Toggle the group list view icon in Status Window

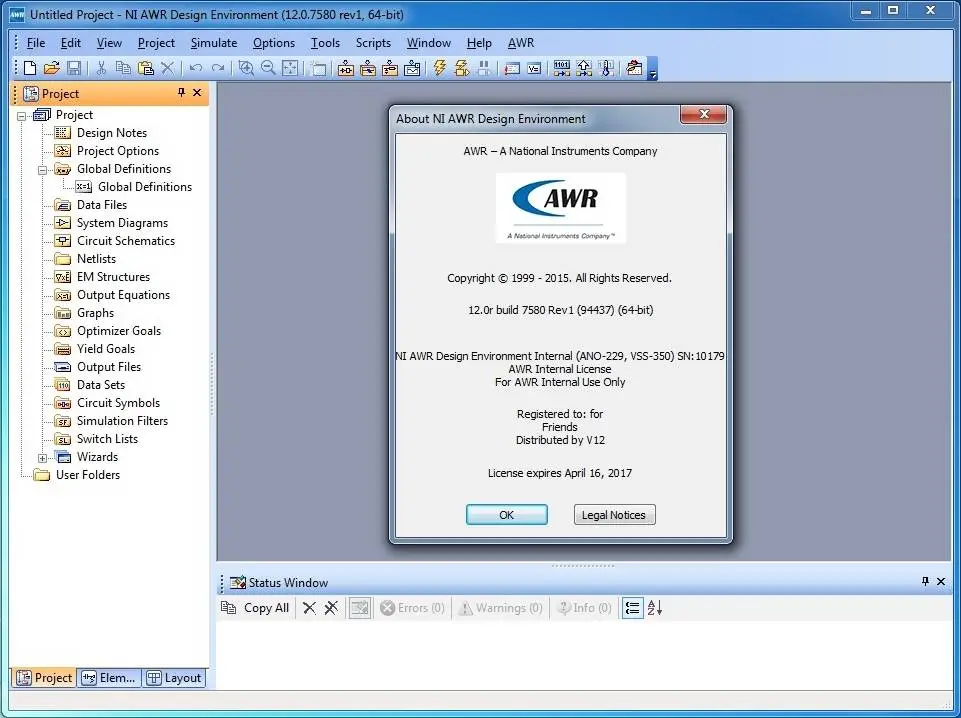(x=632, y=608)
